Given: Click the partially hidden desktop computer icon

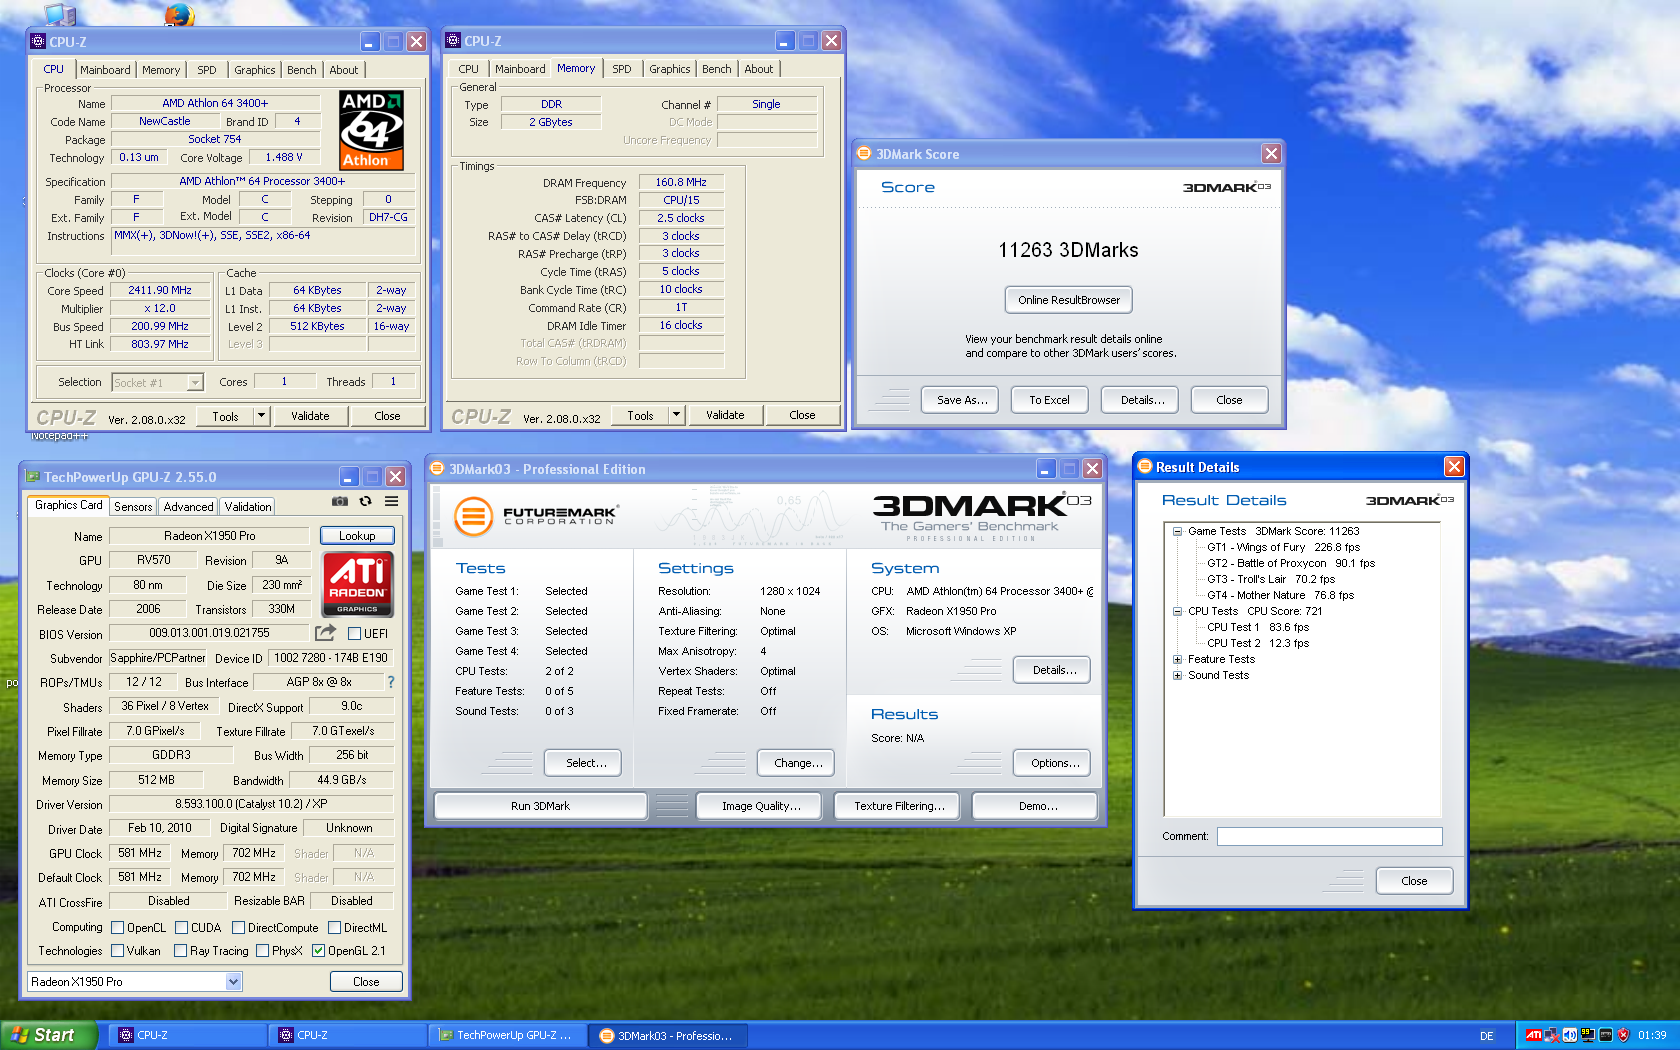Looking at the screenshot, I should (60, 13).
